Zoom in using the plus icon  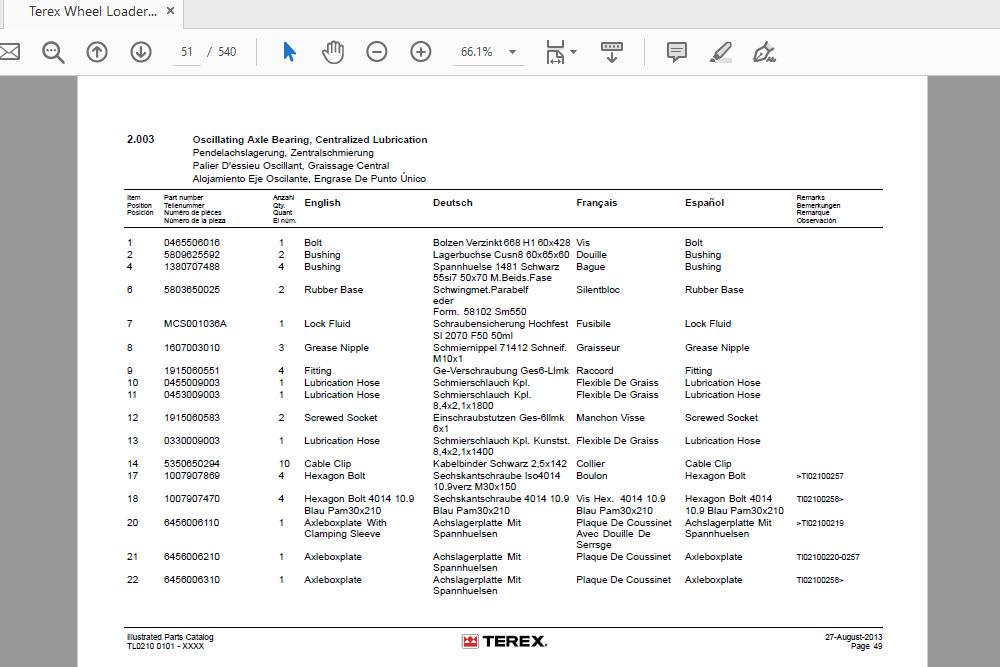tap(420, 50)
